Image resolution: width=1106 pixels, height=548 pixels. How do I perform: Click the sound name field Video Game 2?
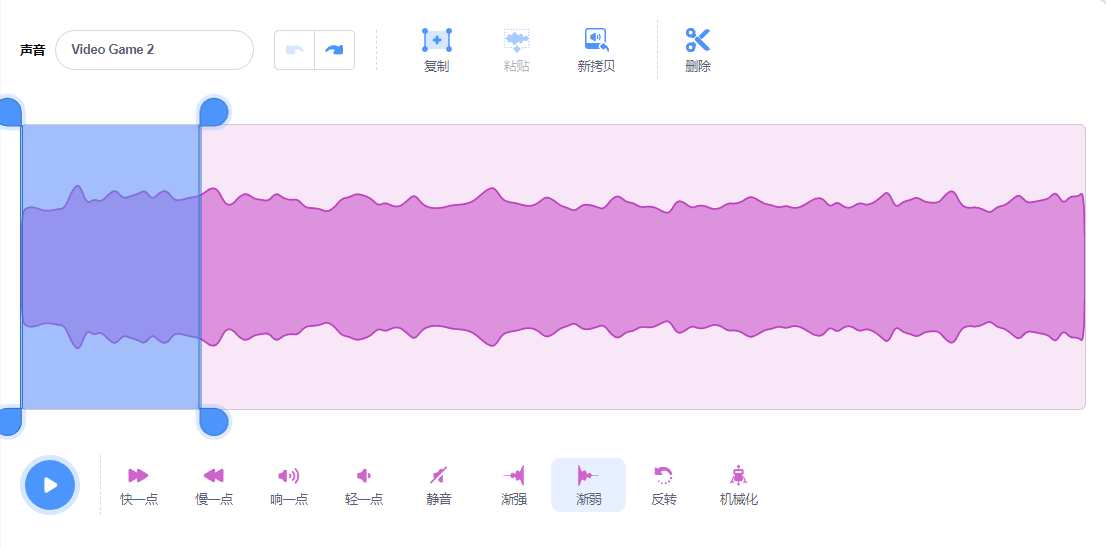click(x=154, y=50)
